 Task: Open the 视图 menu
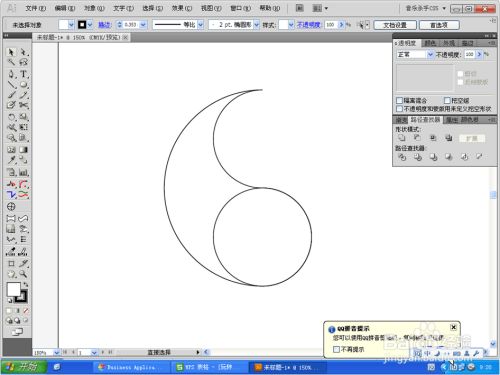211,8
